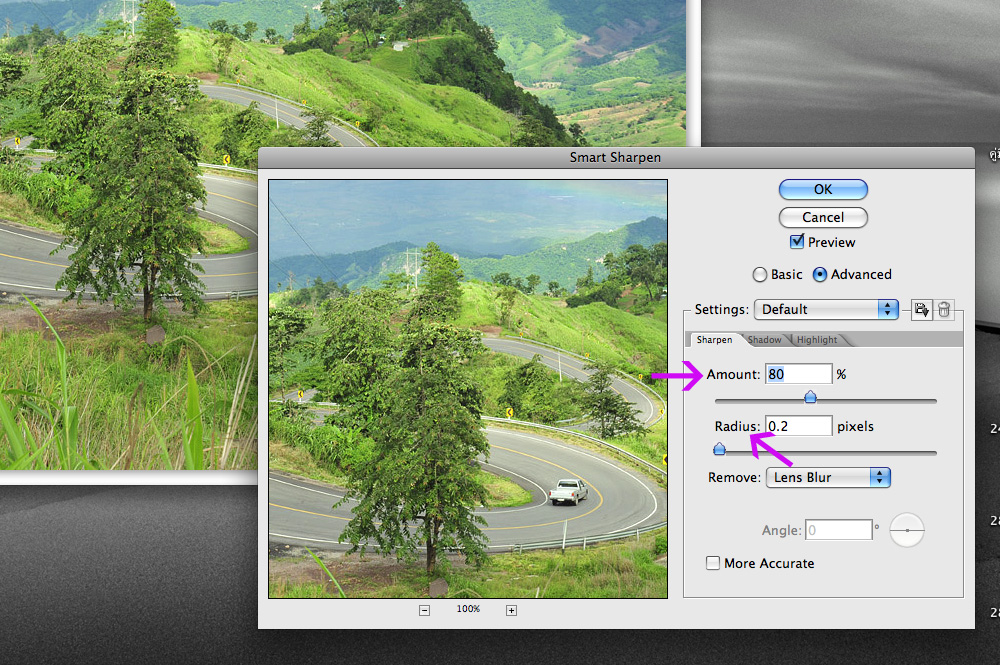Zoom out the preview with the minus button
This screenshot has height=665, width=1000.
[425, 610]
